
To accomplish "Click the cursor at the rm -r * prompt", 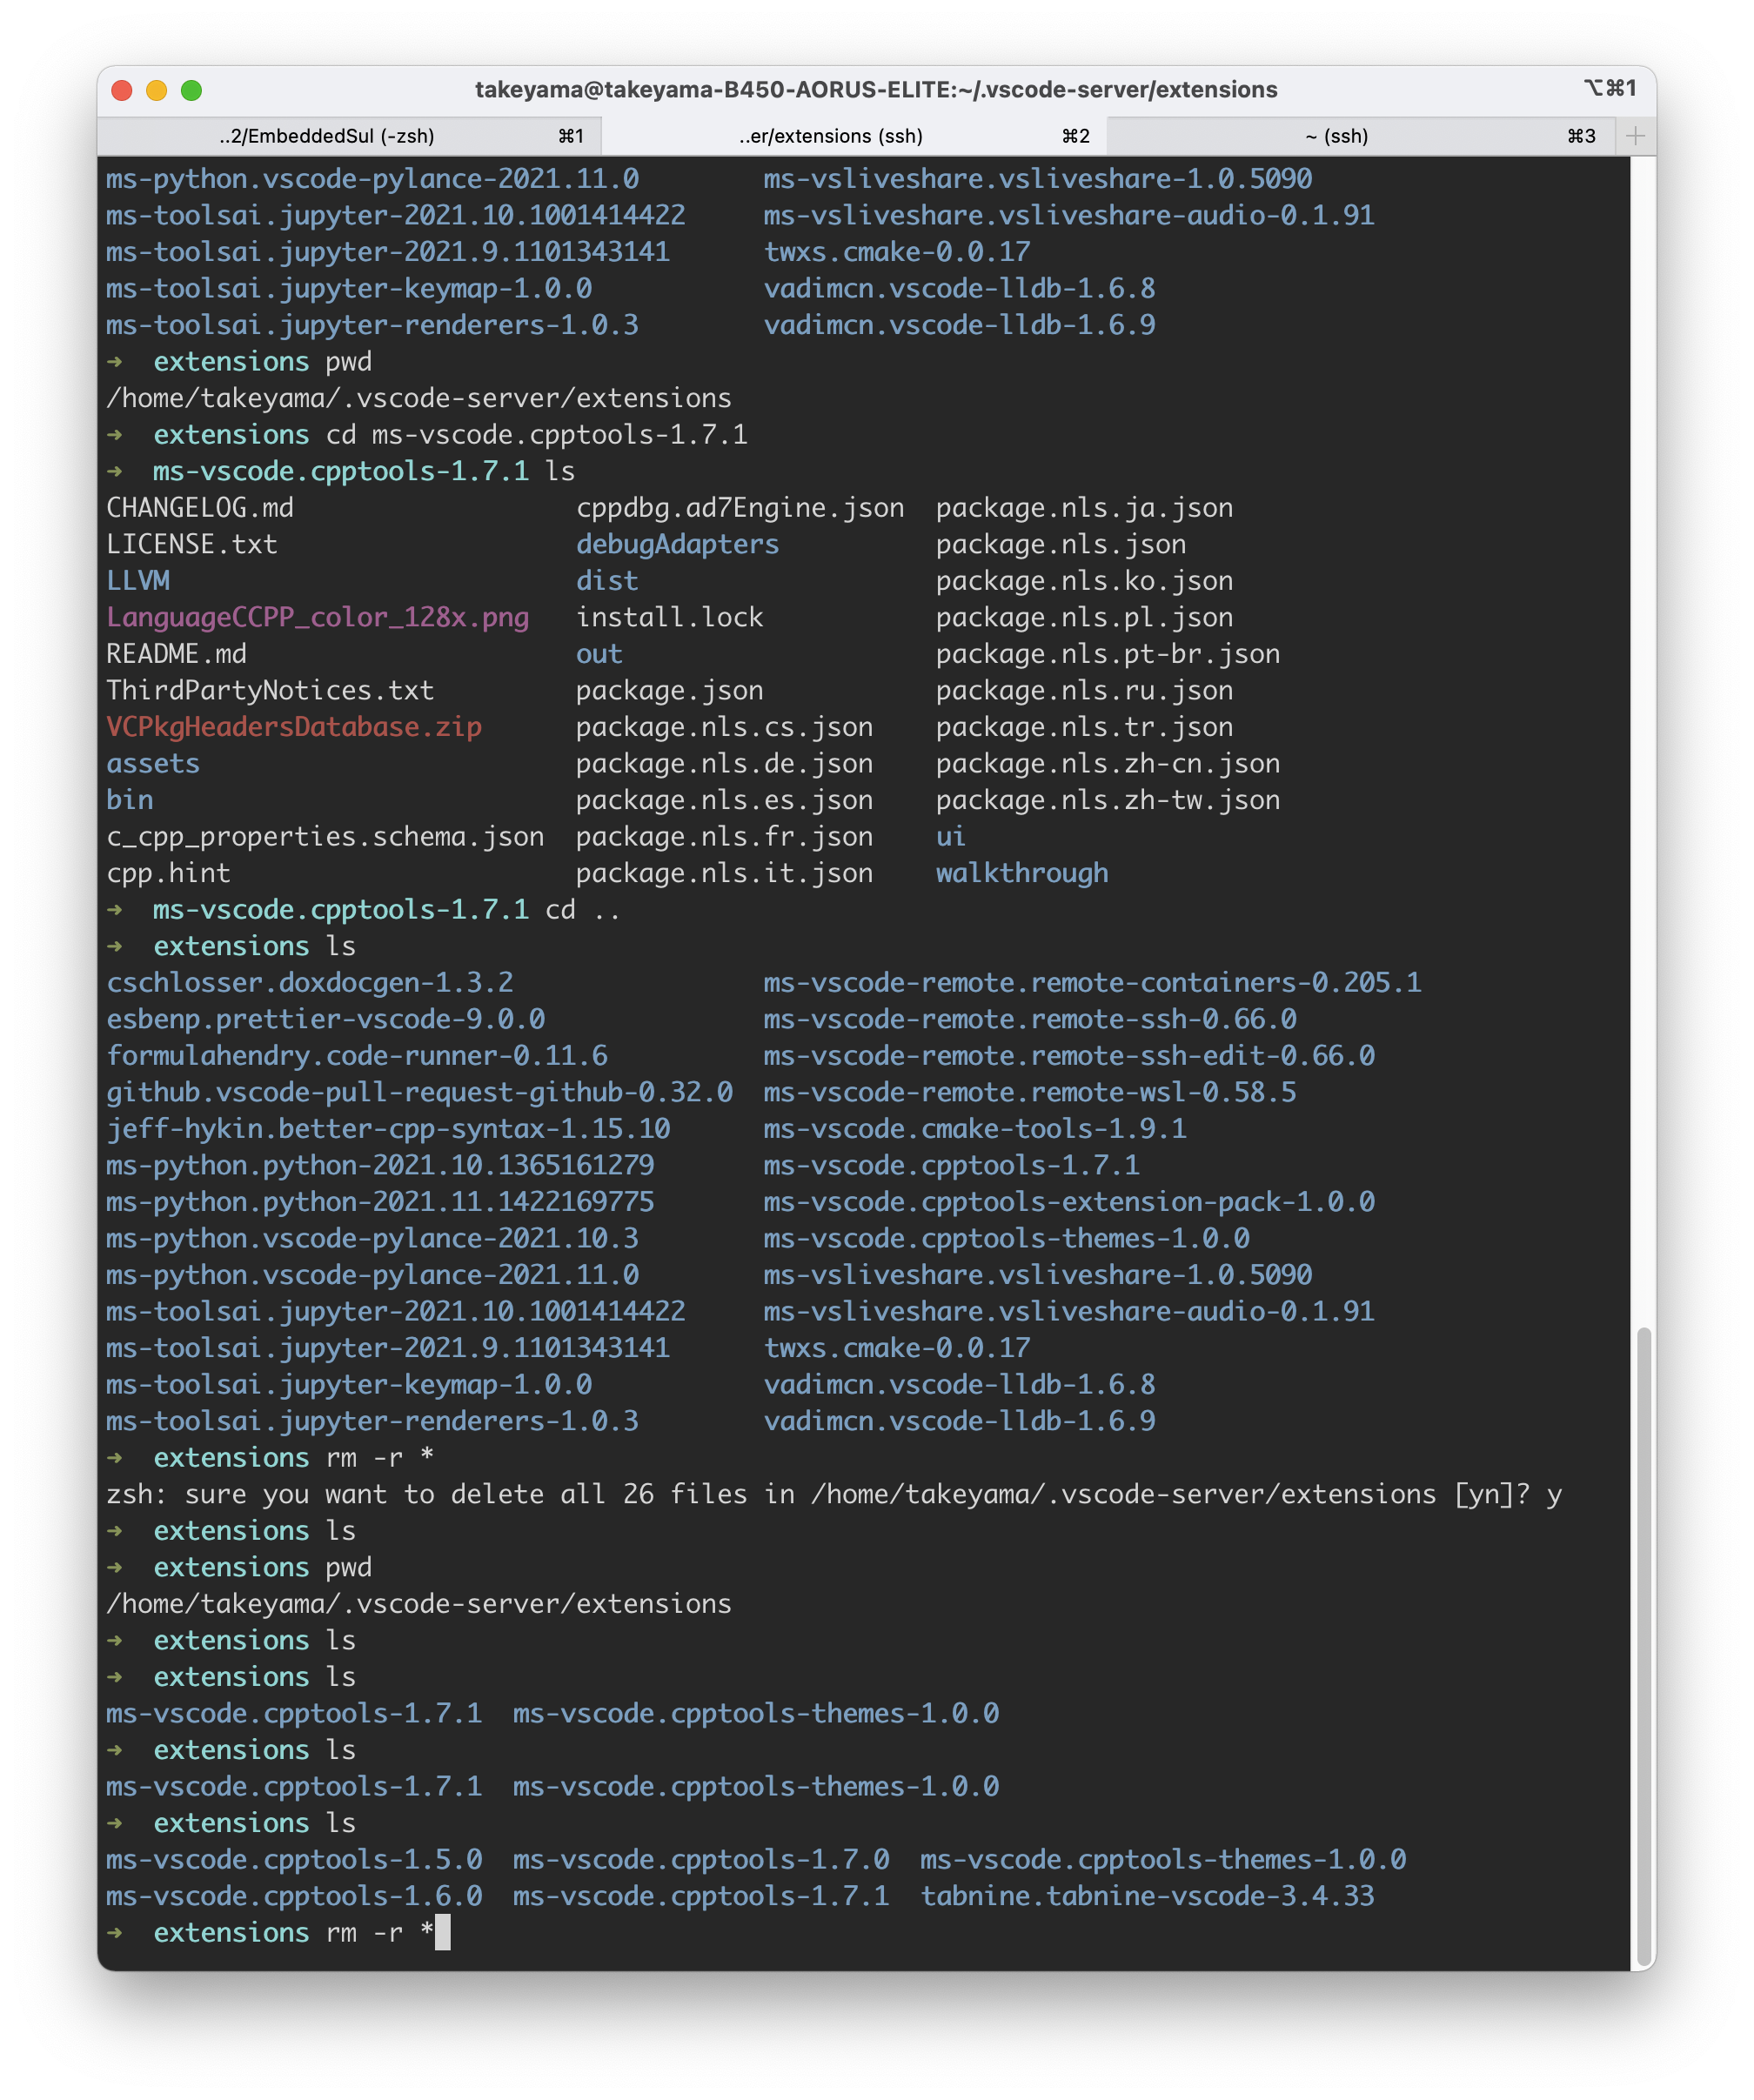I will [x=443, y=1933].
